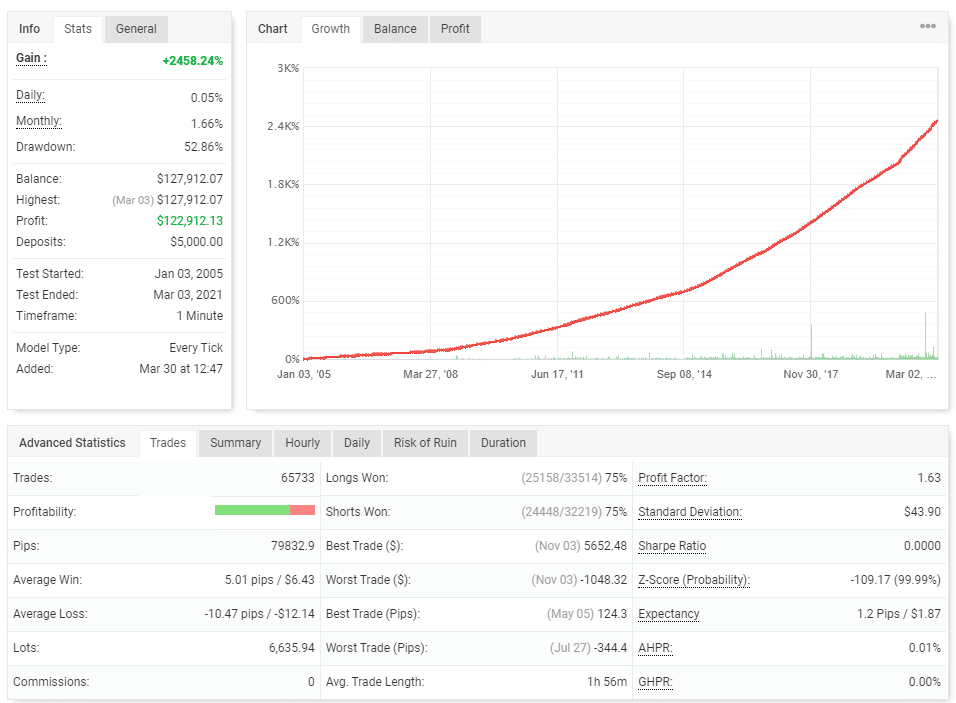View the Daily statistics tab
Screen dimensions: 956x703
[x=357, y=443]
